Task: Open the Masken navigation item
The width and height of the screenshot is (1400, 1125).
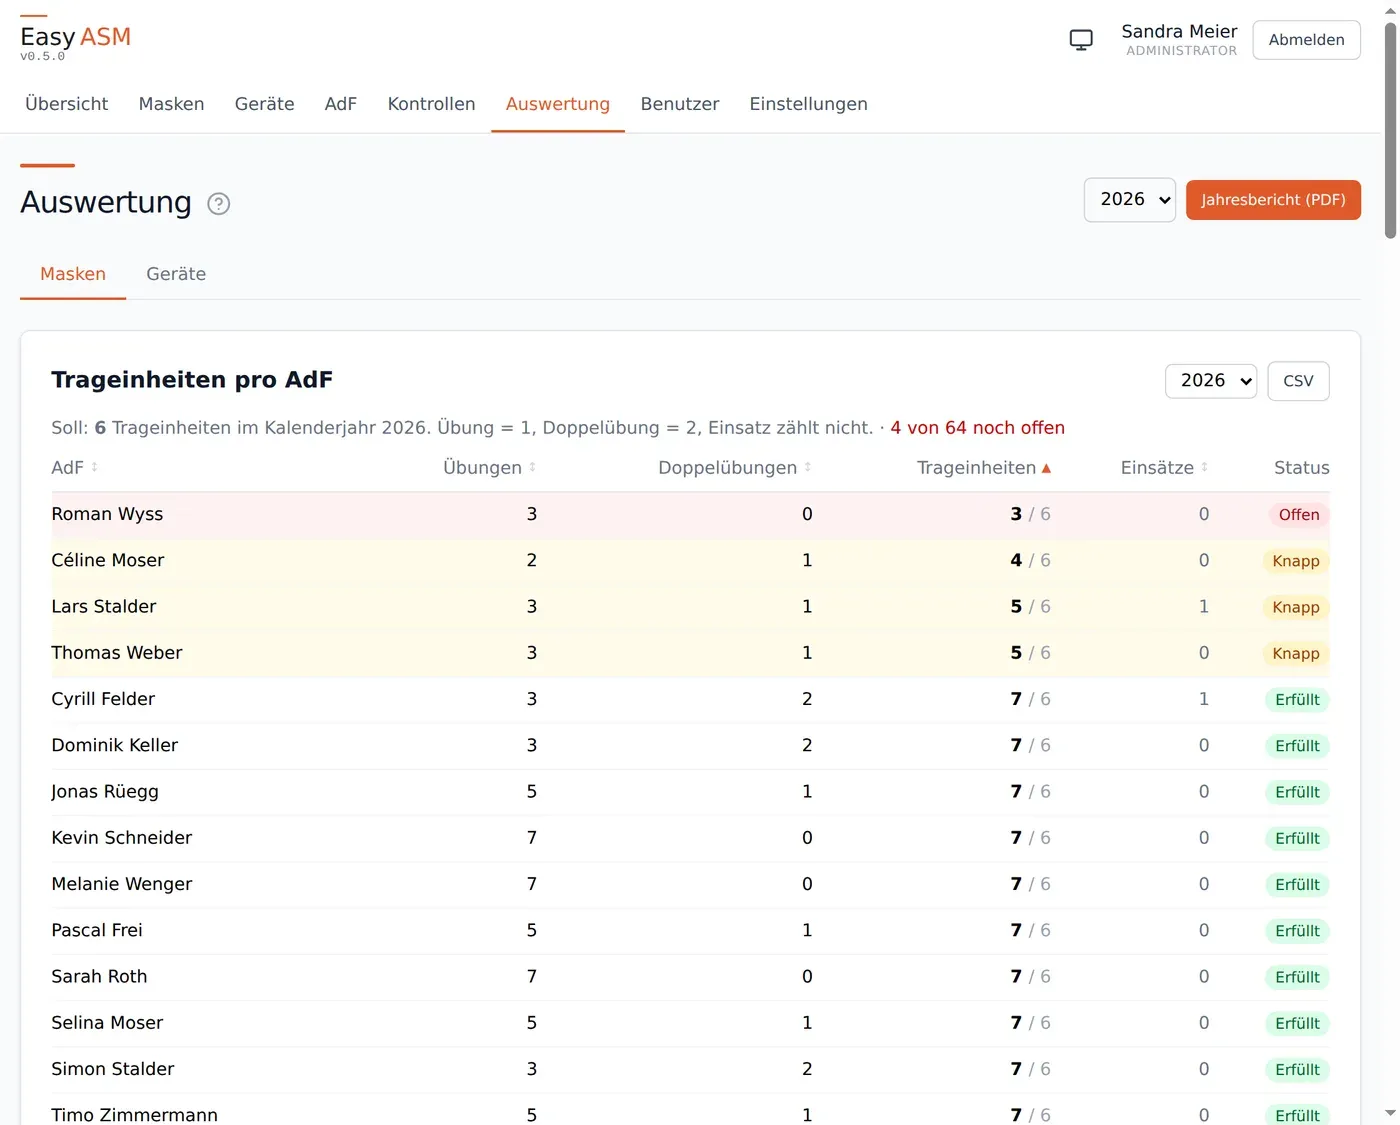Action: [171, 104]
